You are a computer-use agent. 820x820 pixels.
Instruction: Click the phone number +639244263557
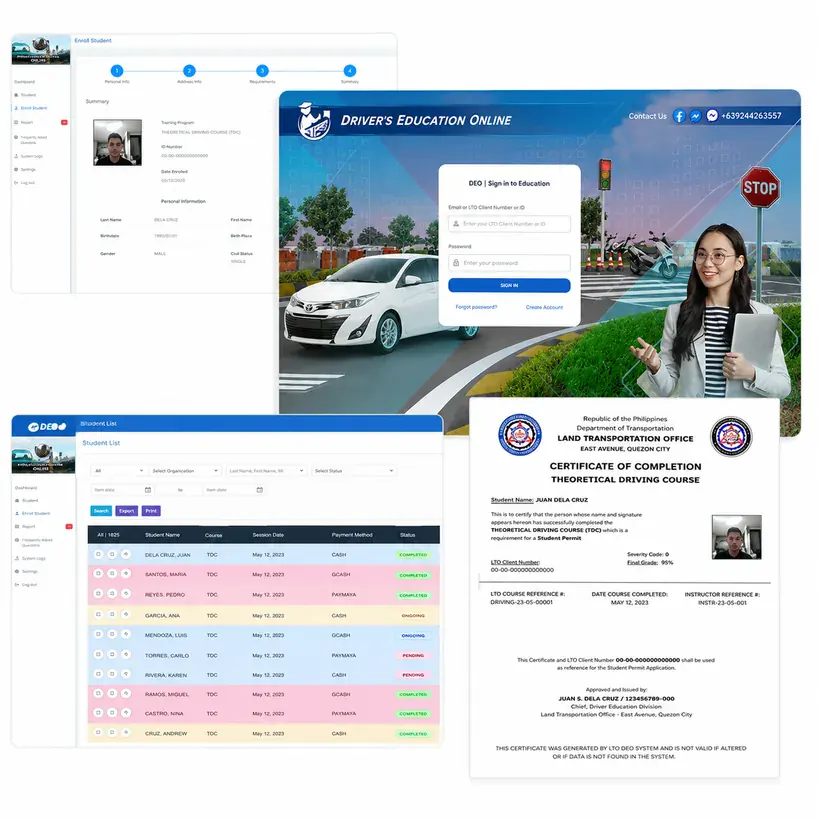point(751,116)
